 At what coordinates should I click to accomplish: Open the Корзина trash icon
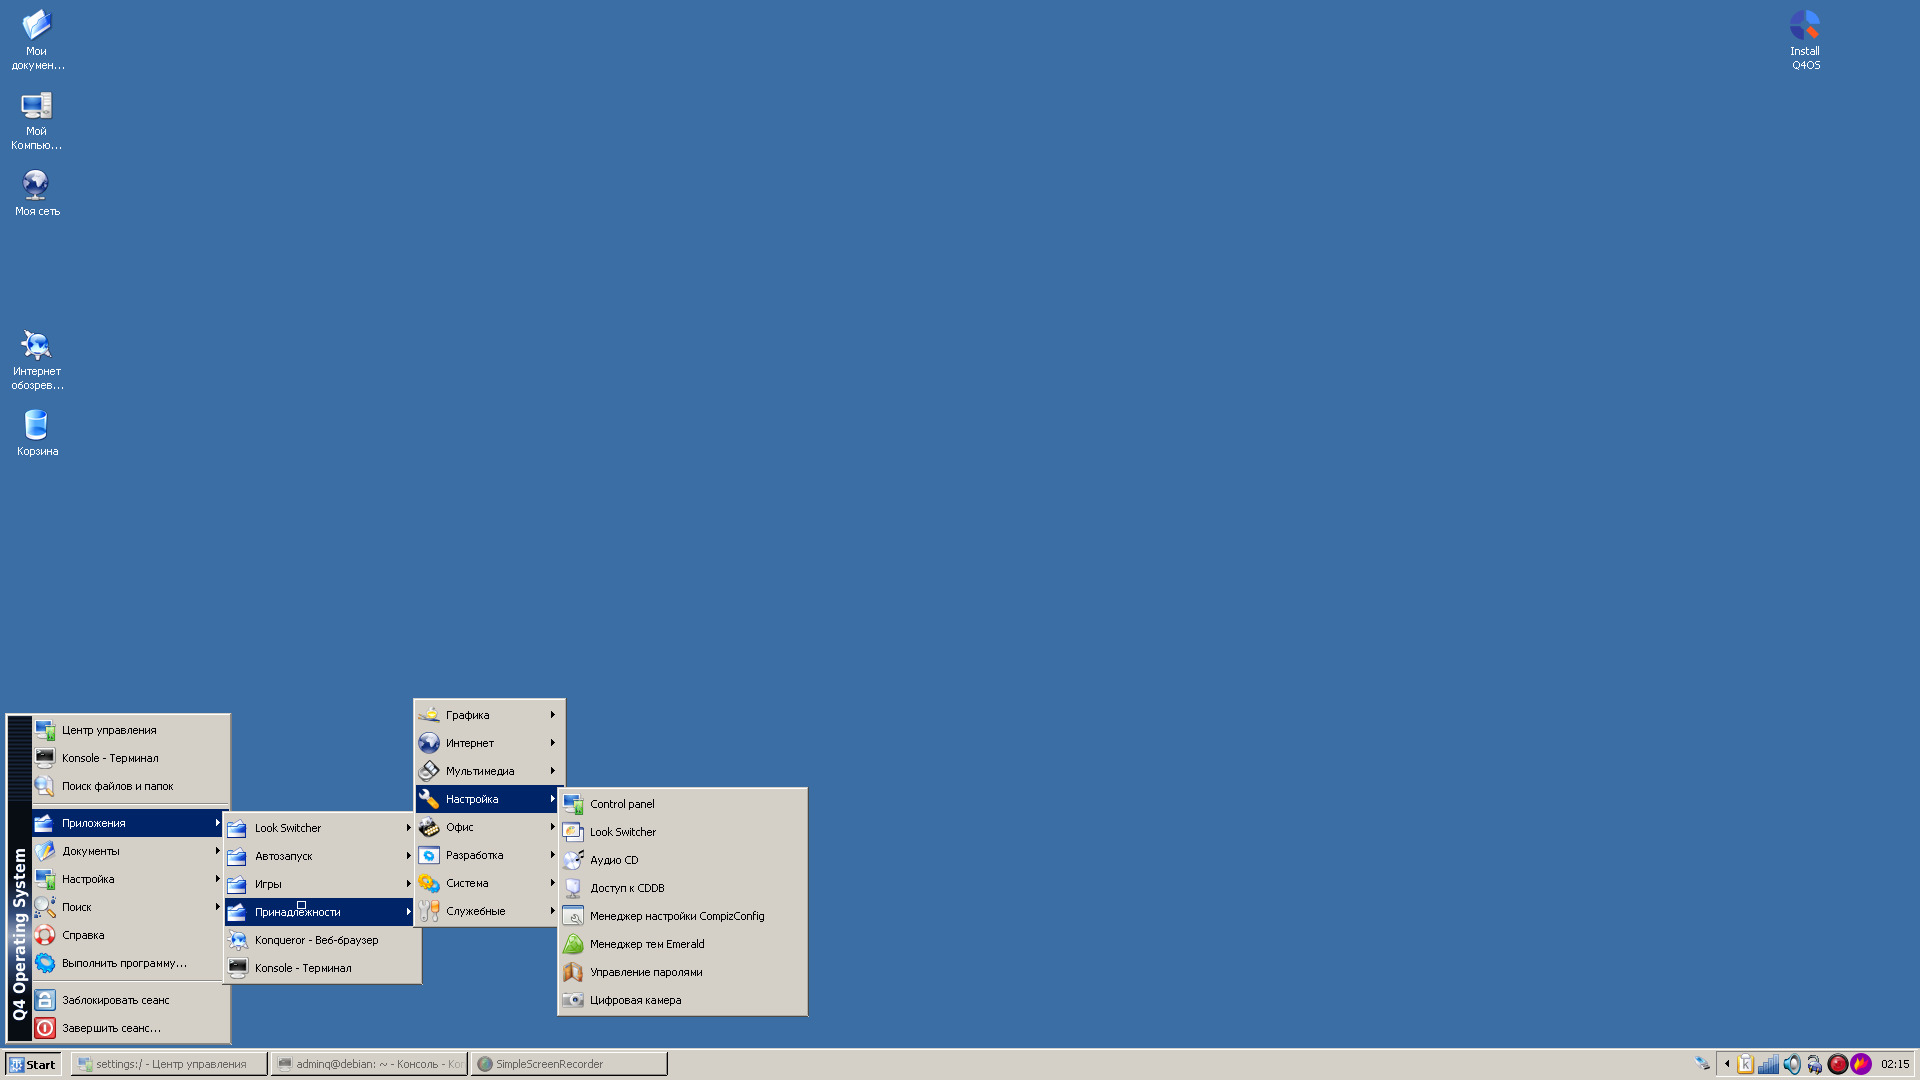[x=37, y=432]
